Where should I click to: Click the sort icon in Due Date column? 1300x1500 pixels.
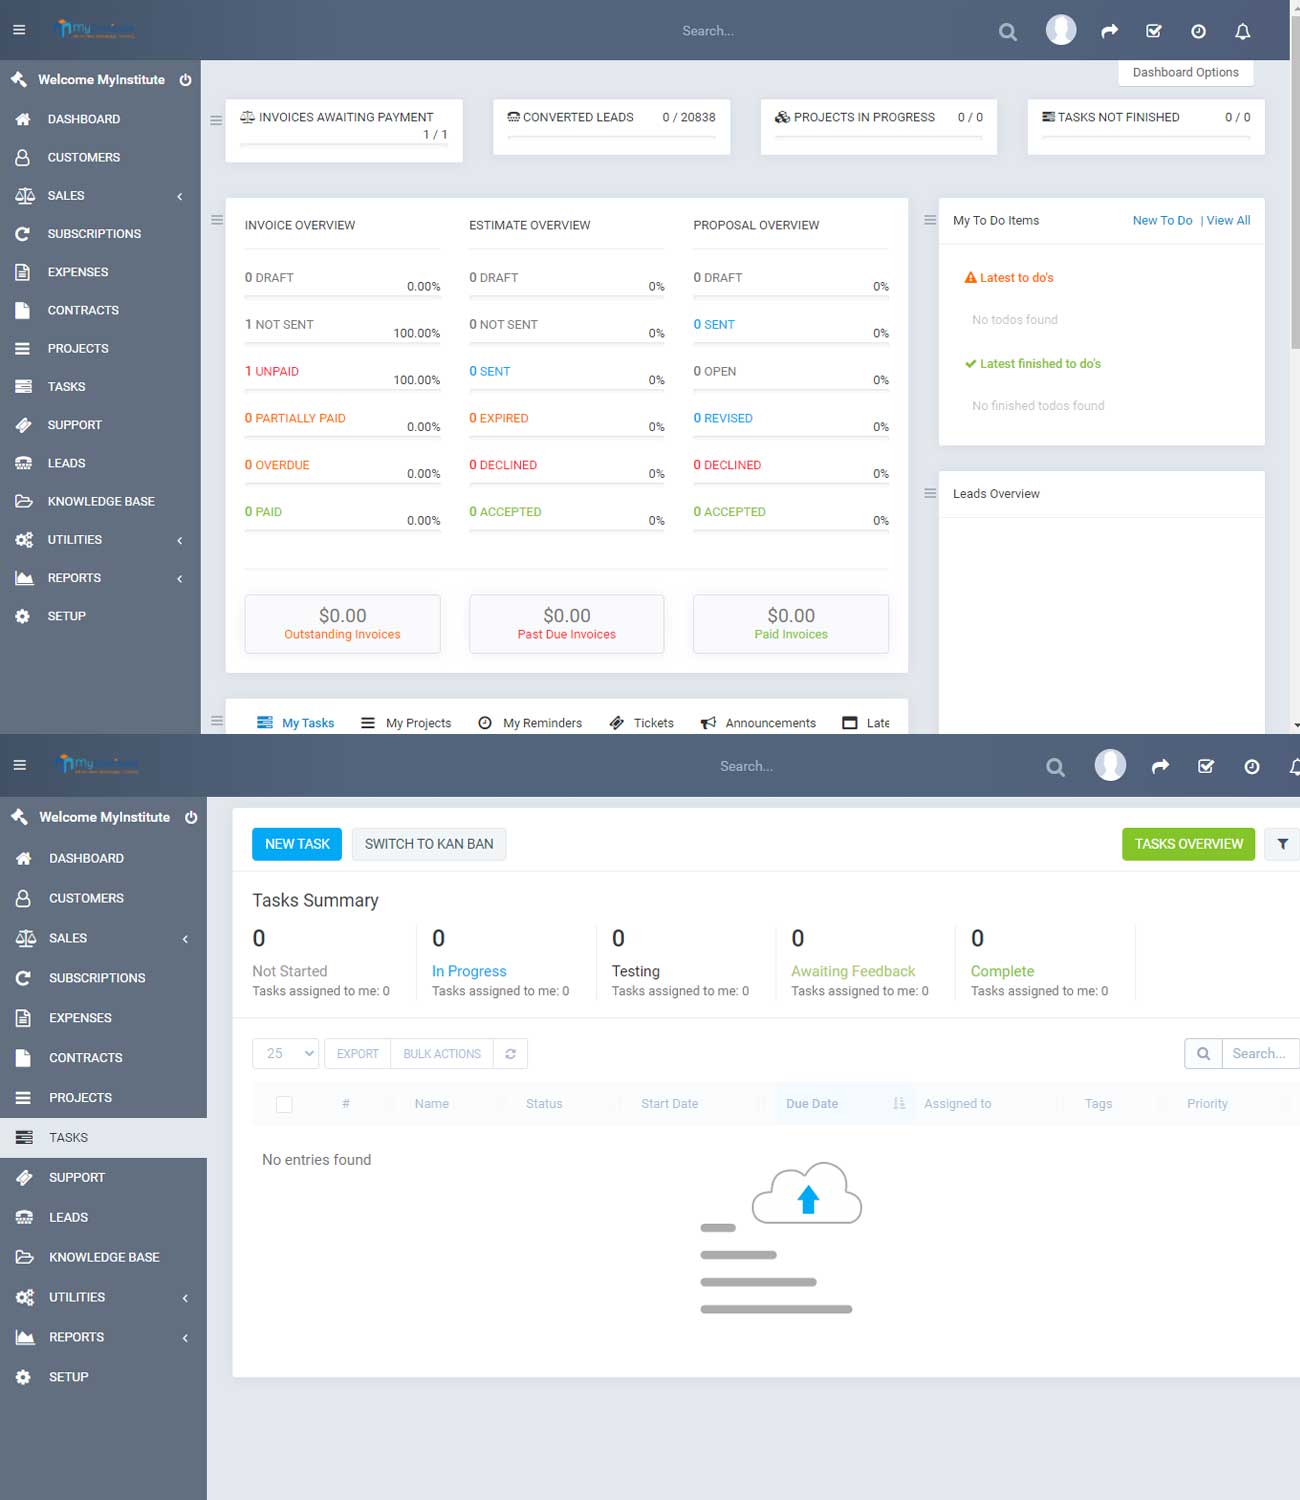coord(898,1104)
